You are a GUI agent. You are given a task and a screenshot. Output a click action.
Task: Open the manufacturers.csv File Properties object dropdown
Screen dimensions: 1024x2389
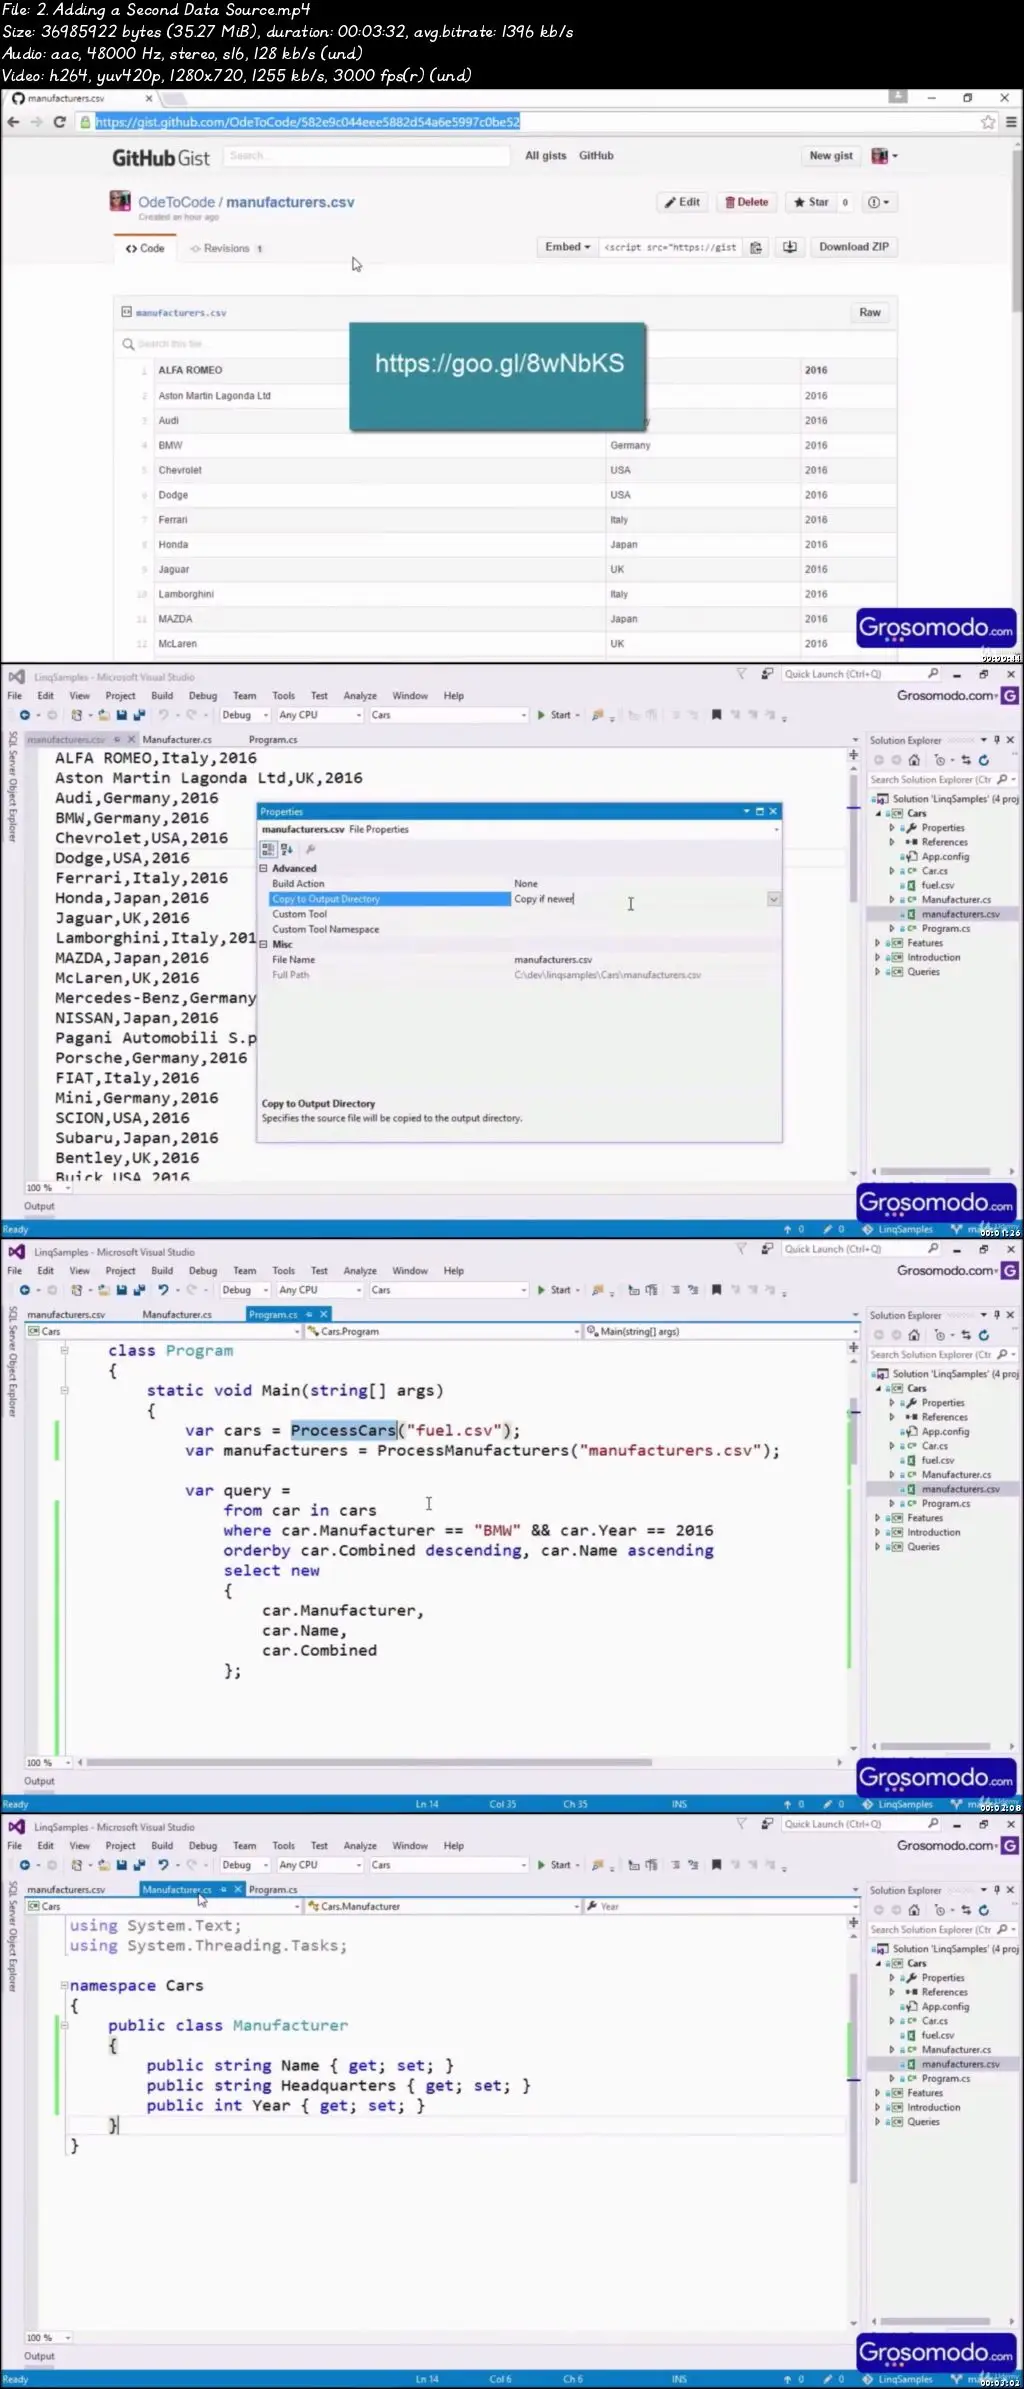click(776, 829)
